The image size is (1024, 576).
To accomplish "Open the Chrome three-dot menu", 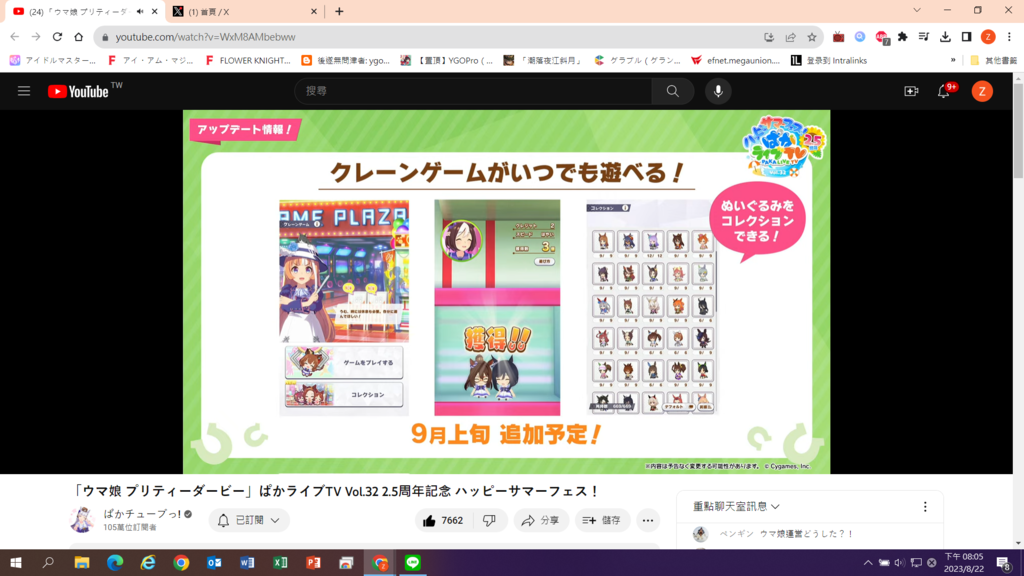I will pos(1009,37).
